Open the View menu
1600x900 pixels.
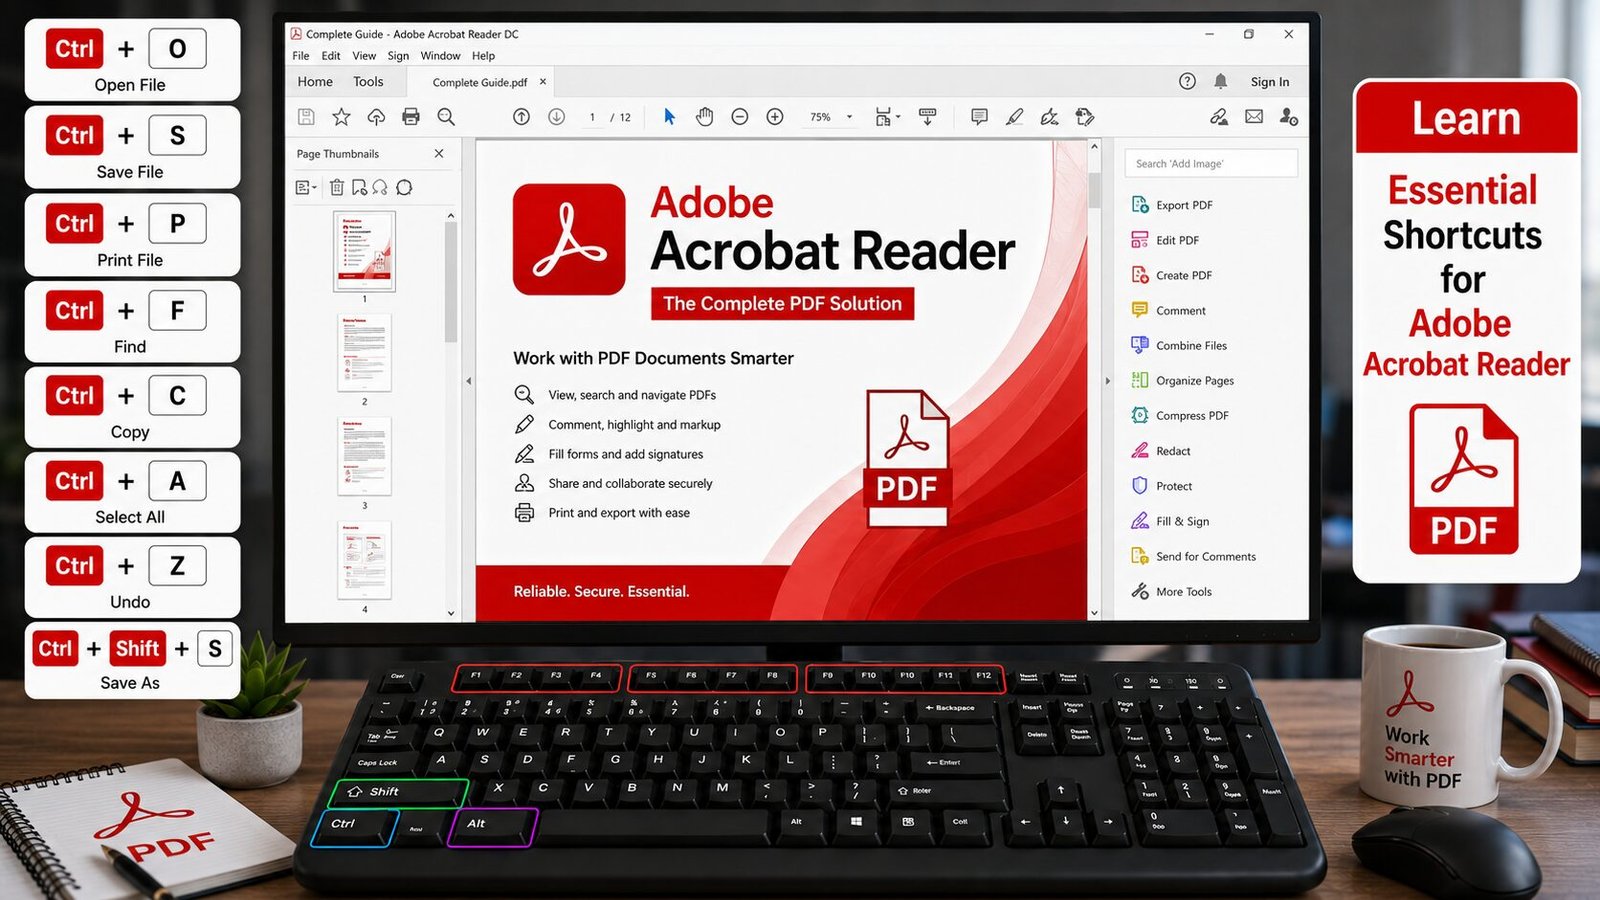(x=364, y=56)
